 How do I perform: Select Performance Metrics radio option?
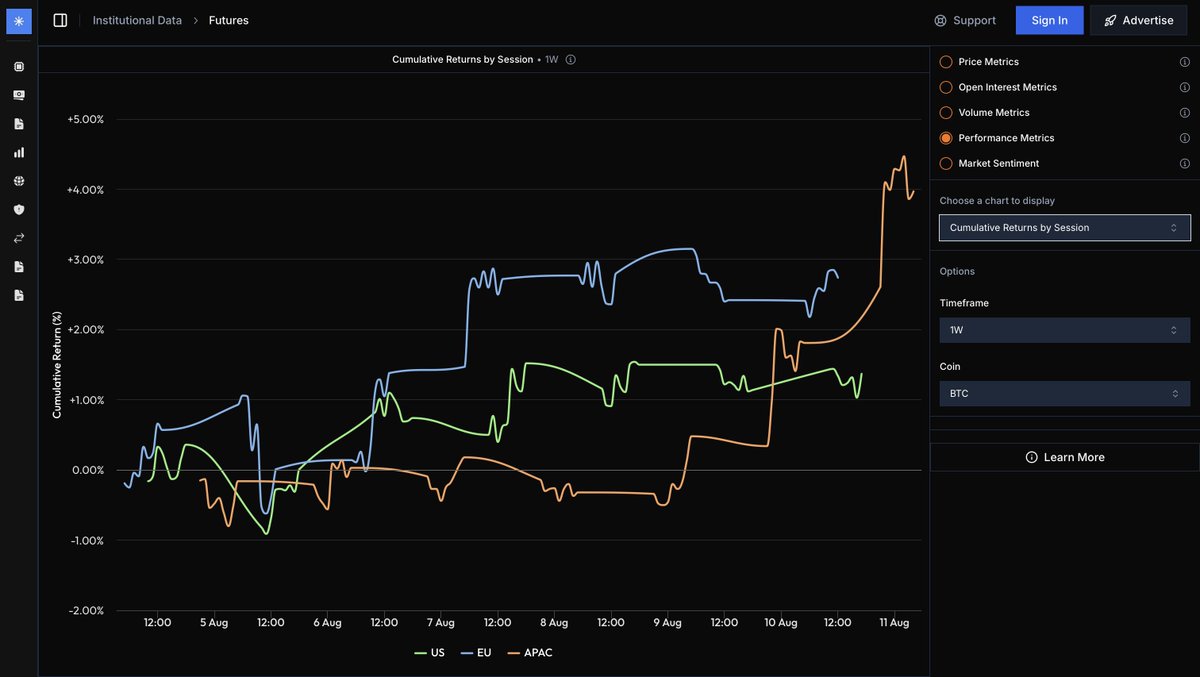pyautogui.click(x=946, y=138)
